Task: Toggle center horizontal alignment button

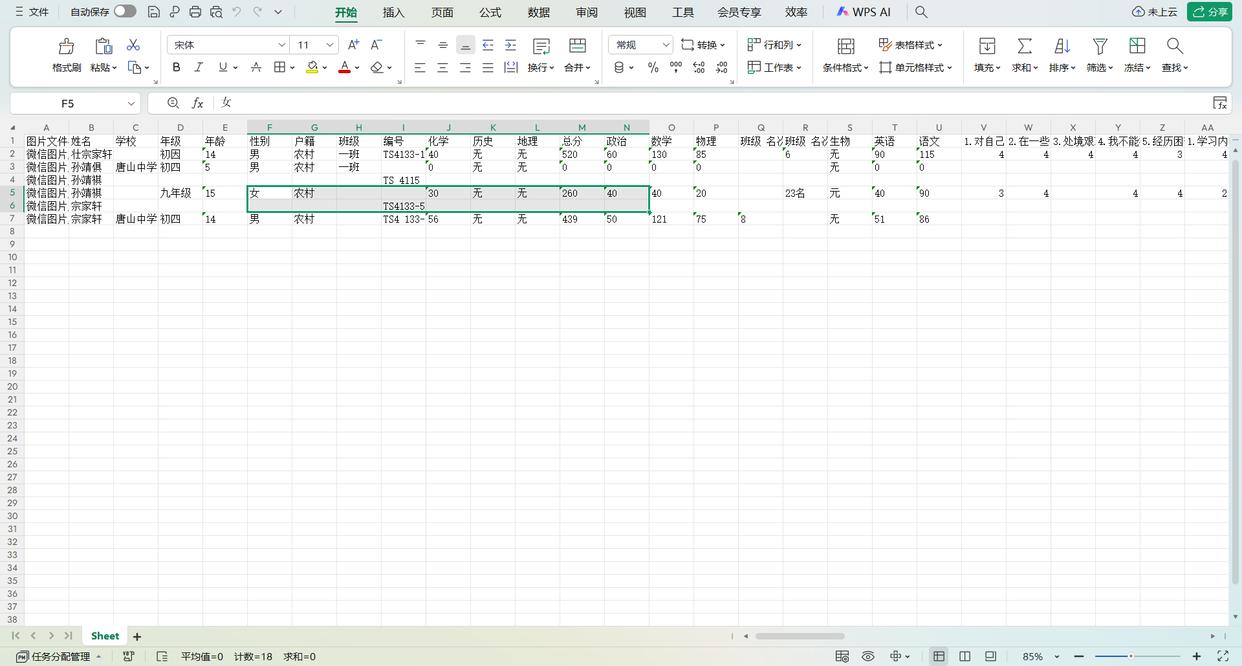Action: [x=442, y=67]
